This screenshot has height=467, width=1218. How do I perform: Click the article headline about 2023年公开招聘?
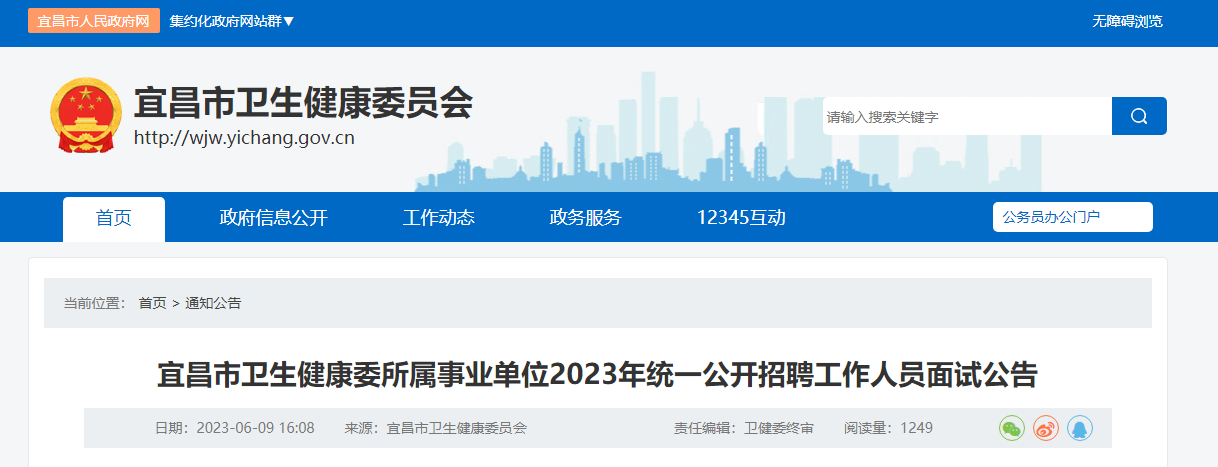(597, 375)
